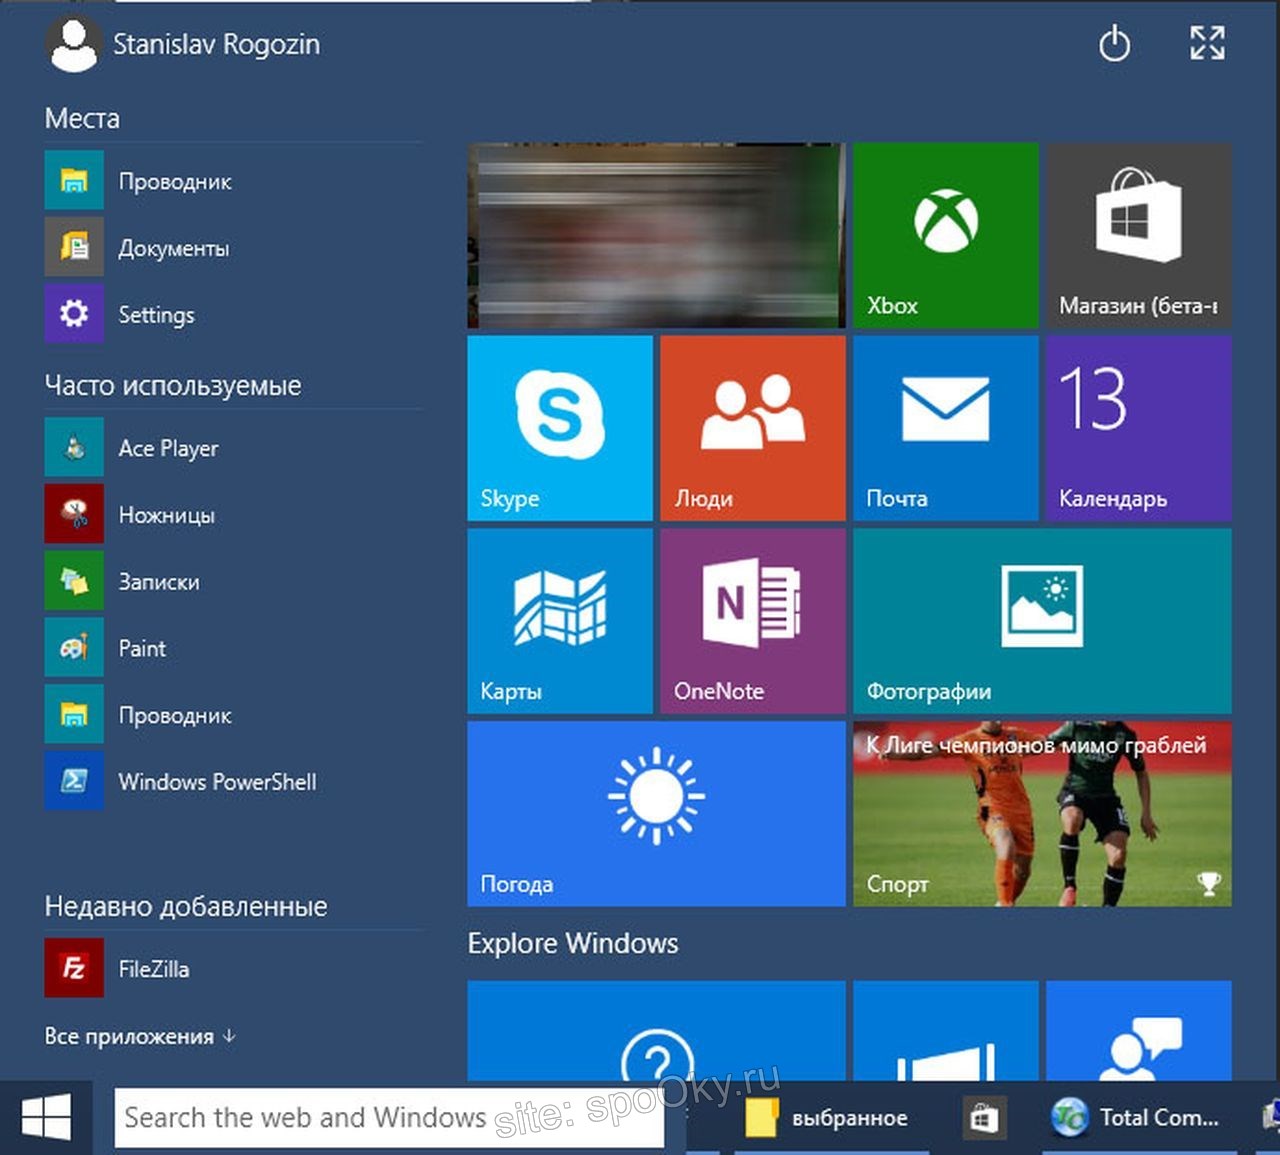1280x1155 pixels.
Task: Open the Погода weather tile
Action: coord(656,814)
